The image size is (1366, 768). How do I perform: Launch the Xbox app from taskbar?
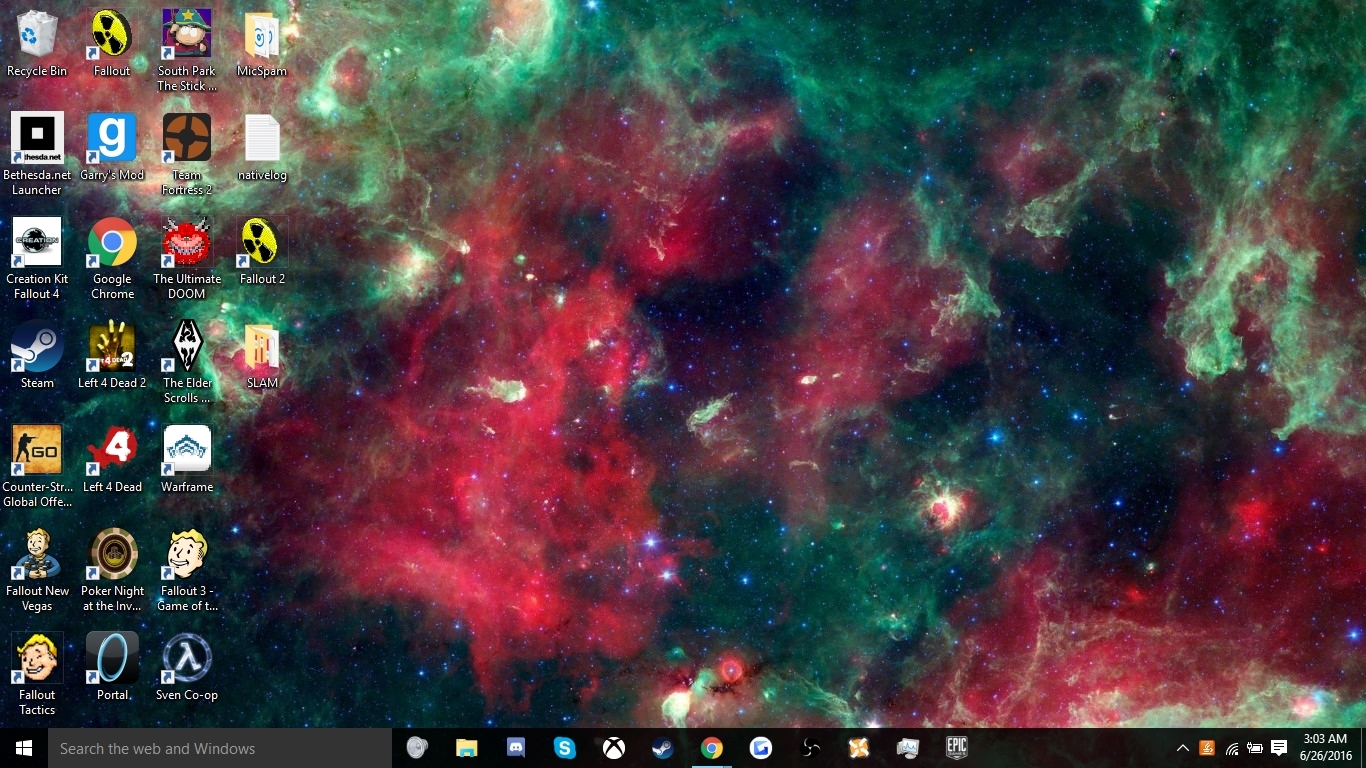(614, 748)
